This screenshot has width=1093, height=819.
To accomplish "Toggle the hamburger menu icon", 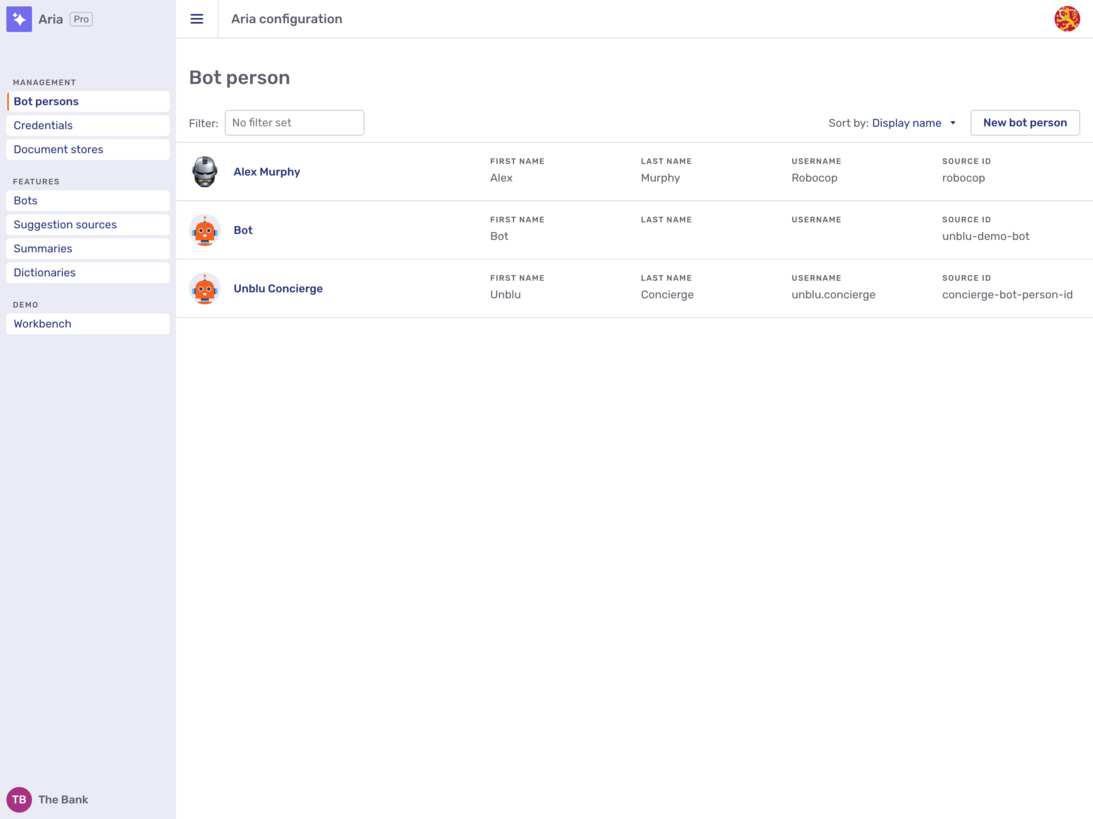I will click(197, 19).
